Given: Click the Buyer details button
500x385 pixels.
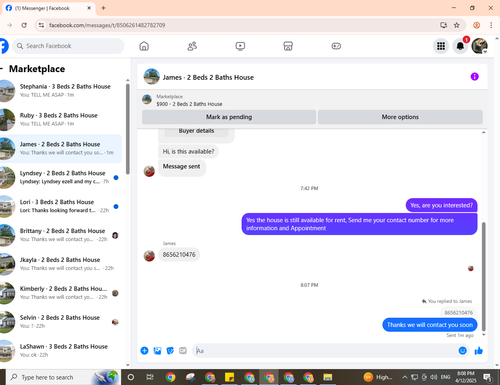Looking at the screenshot, I should tap(196, 131).
